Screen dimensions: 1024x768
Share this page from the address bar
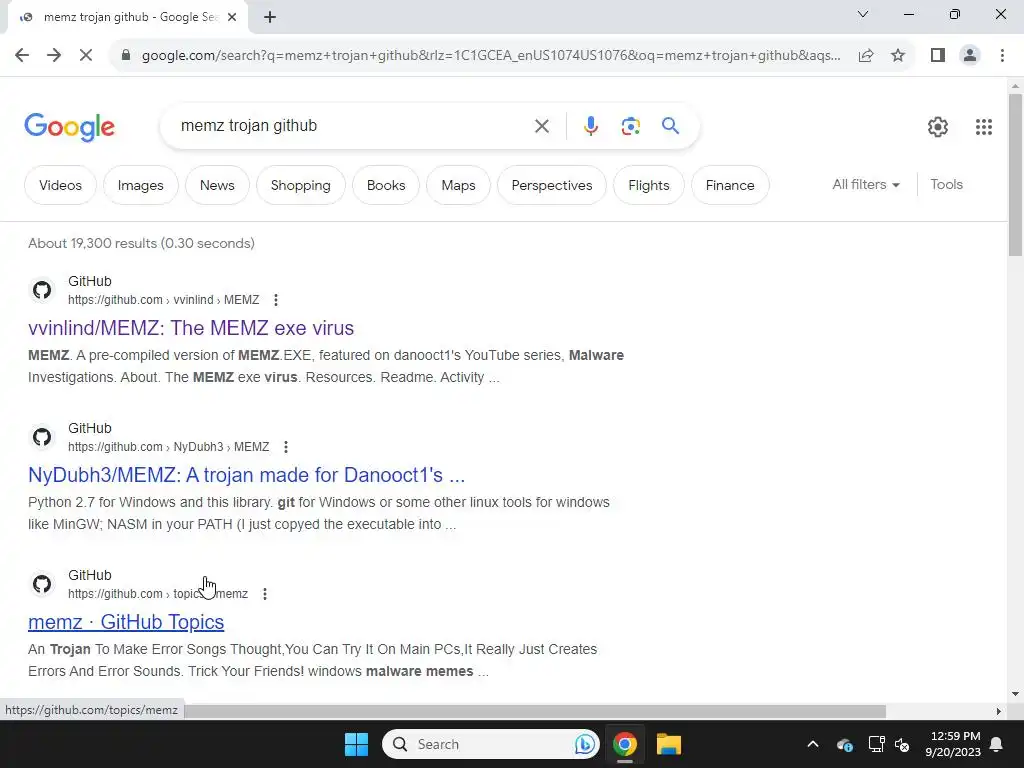[866, 55]
